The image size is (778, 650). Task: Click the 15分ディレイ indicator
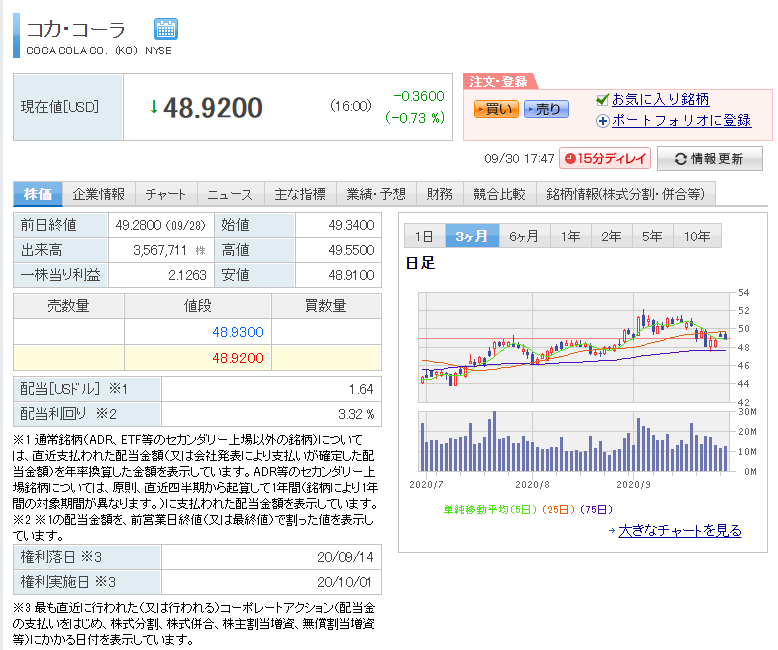coord(605,158)
